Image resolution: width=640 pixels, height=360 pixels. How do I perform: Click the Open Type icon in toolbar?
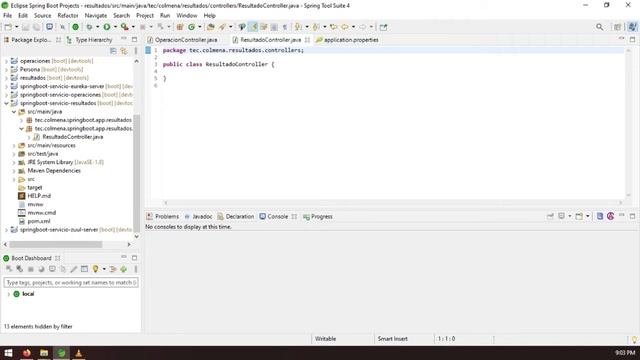211,27
